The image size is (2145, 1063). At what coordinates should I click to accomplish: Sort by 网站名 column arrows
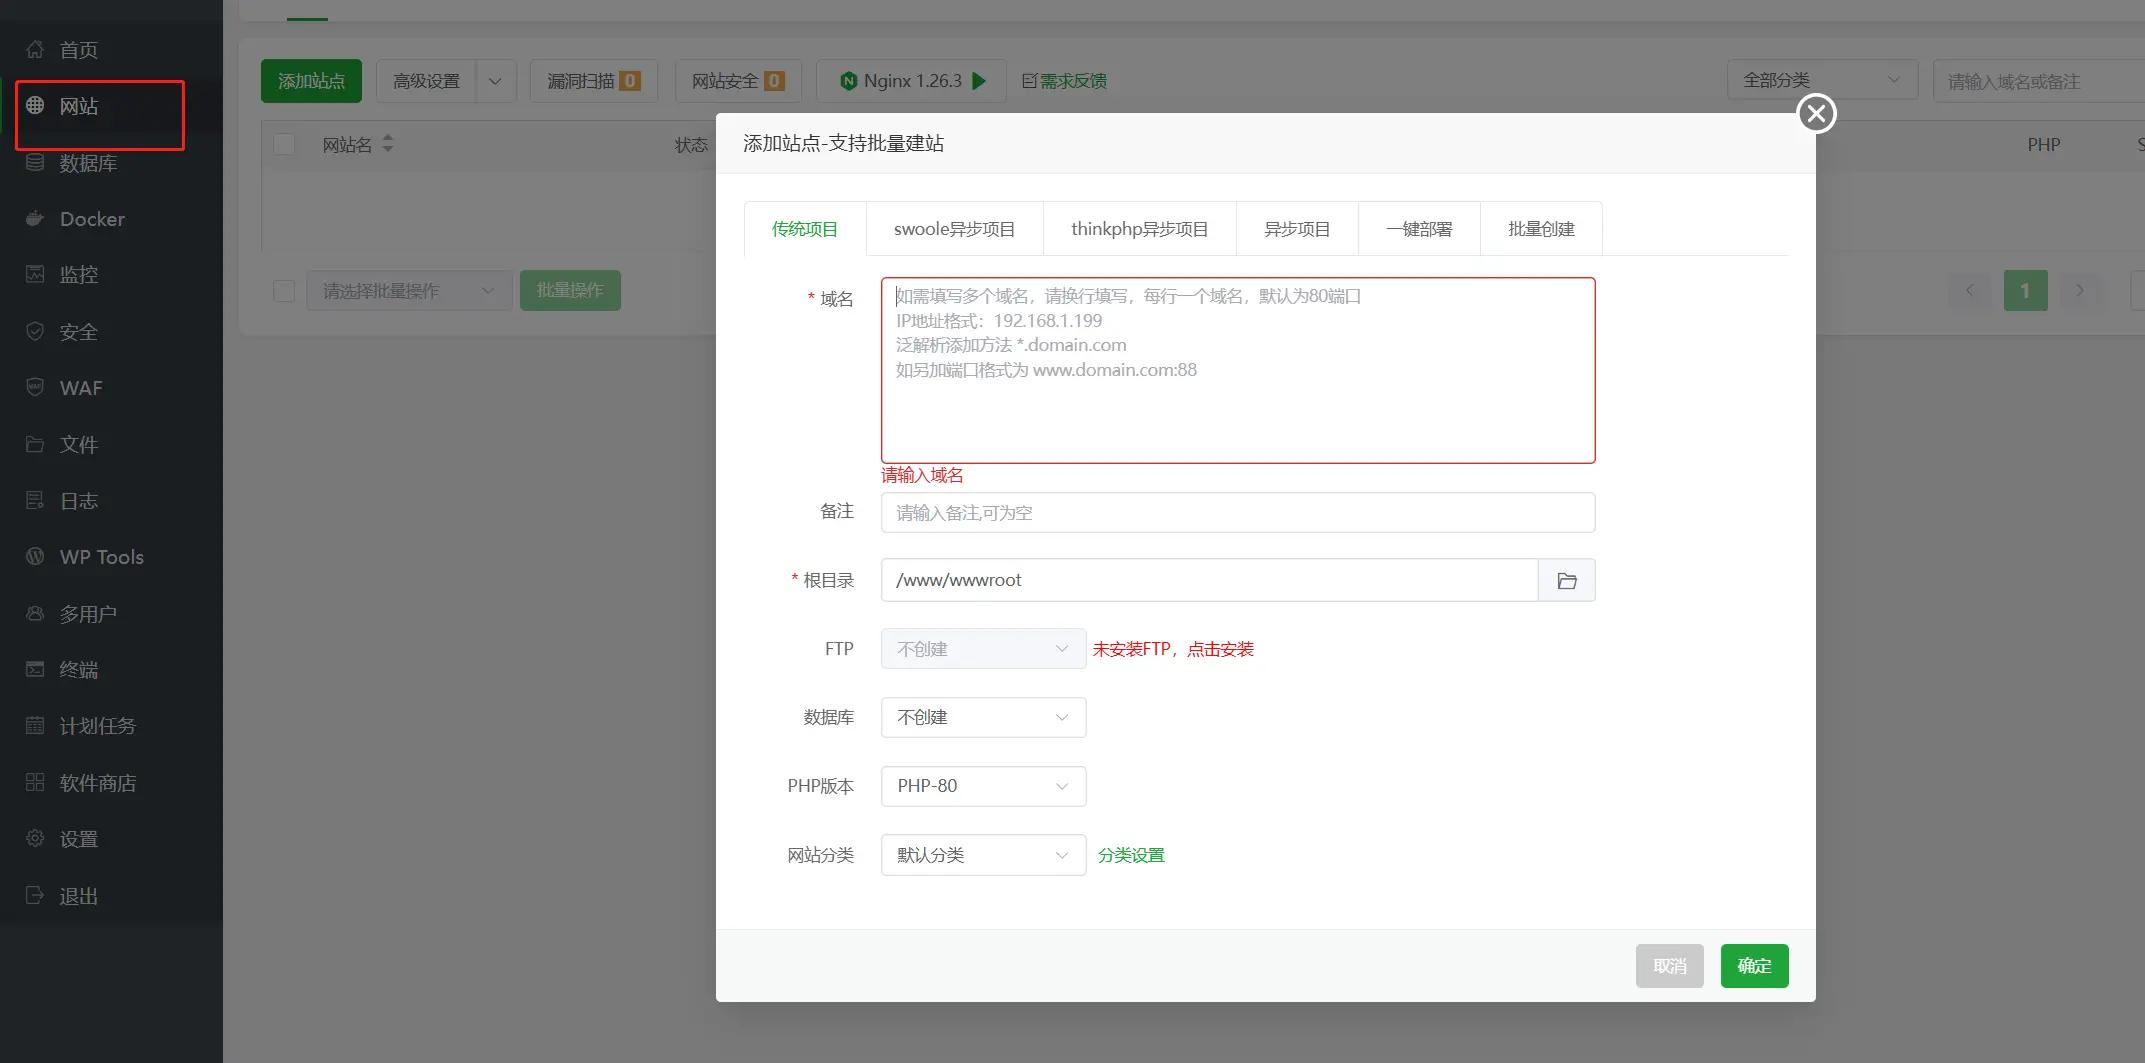click(x=388, y=144)
